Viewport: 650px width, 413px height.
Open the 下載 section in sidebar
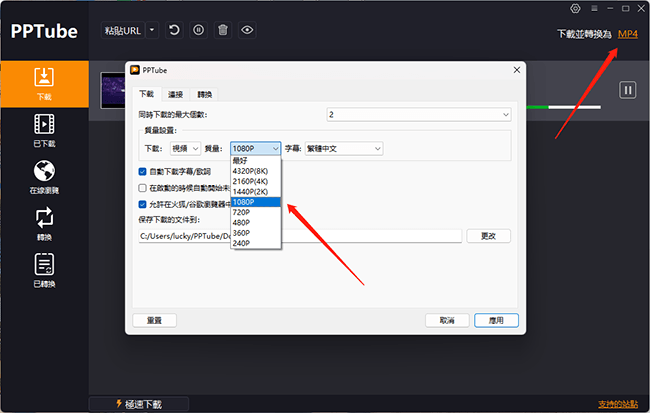[44, 84]
